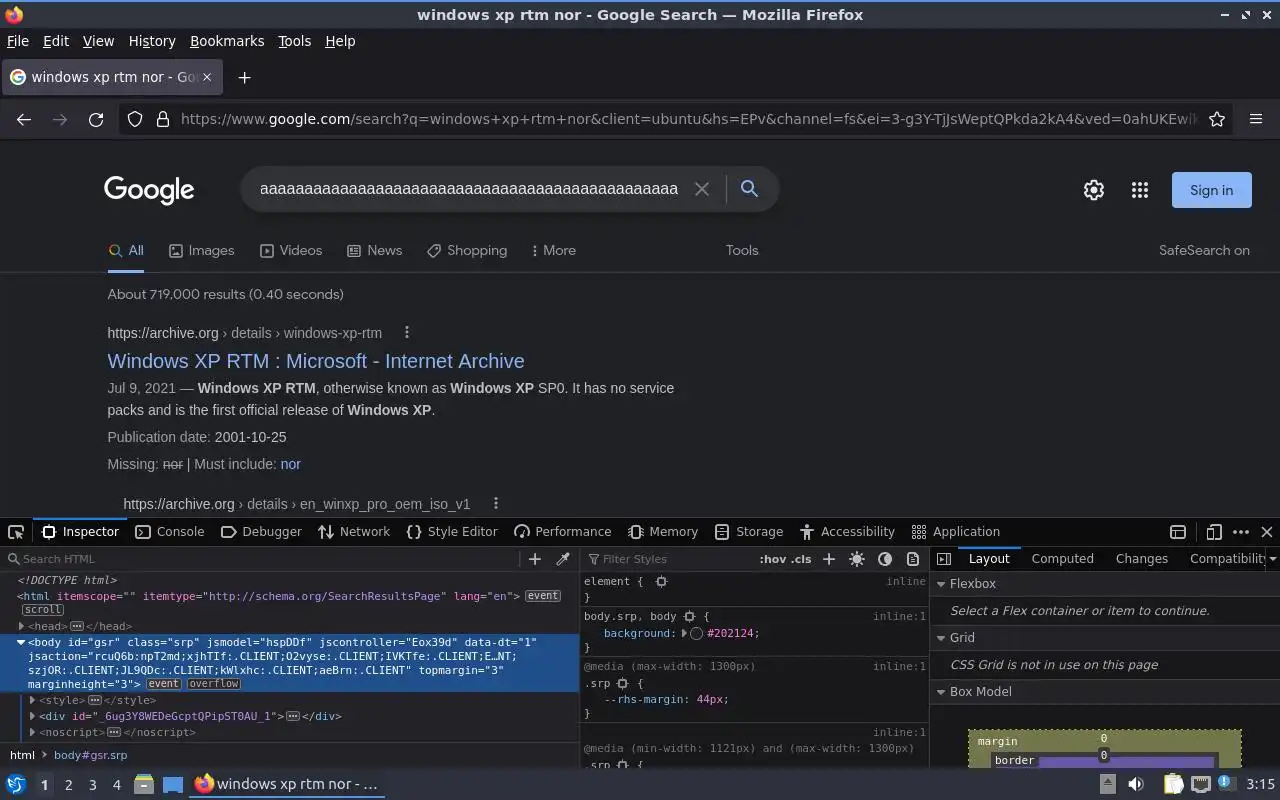Click the Sign in button
This screenshot has height=800, width=1280.
click(x=1212, y=190)
